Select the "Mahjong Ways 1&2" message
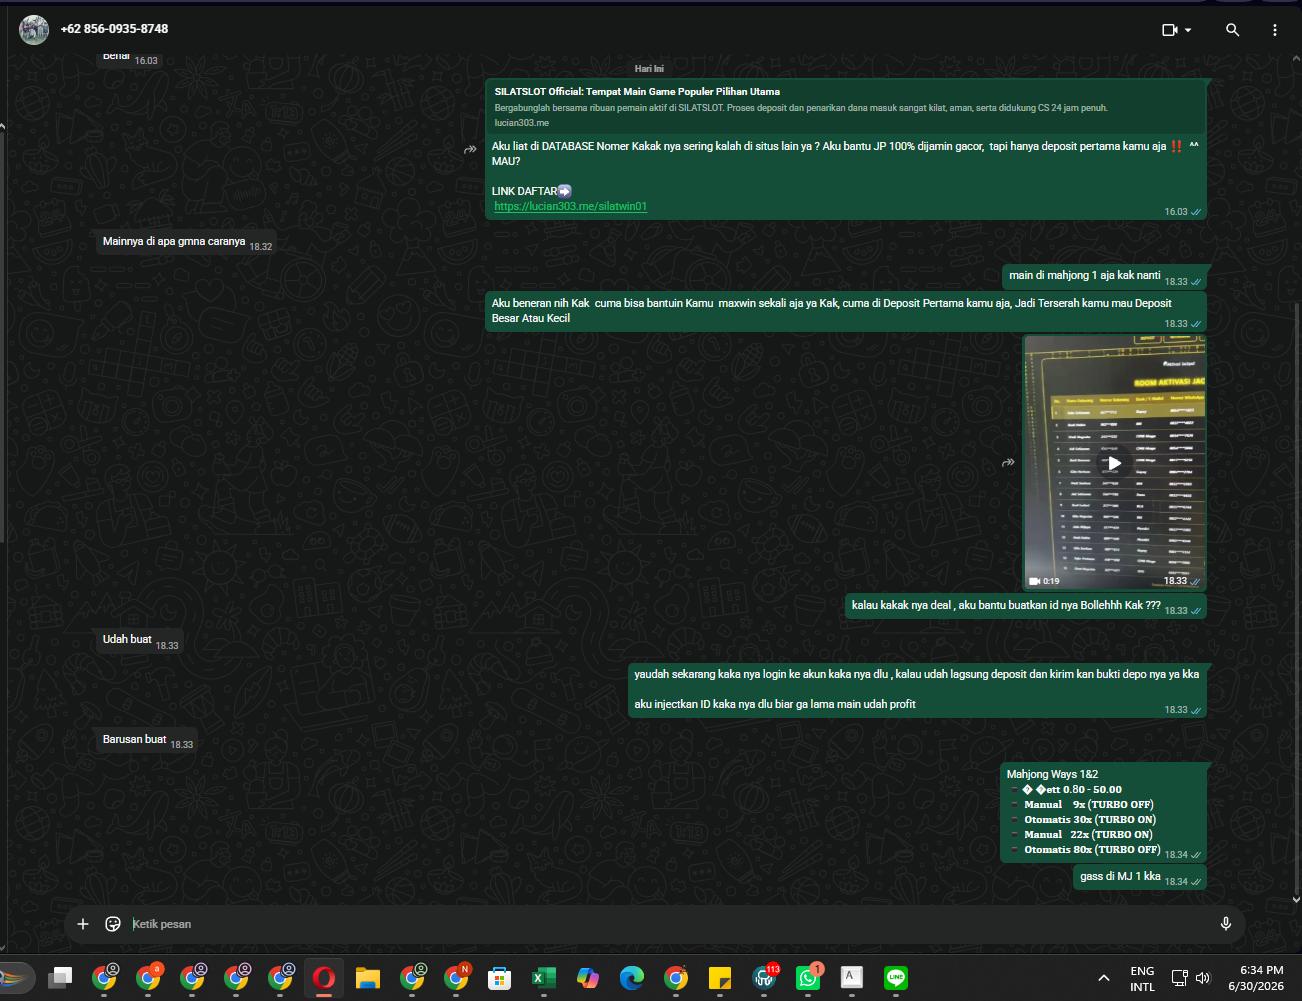Screen dimensions: 1302x1001 (x=1103, y=812)
